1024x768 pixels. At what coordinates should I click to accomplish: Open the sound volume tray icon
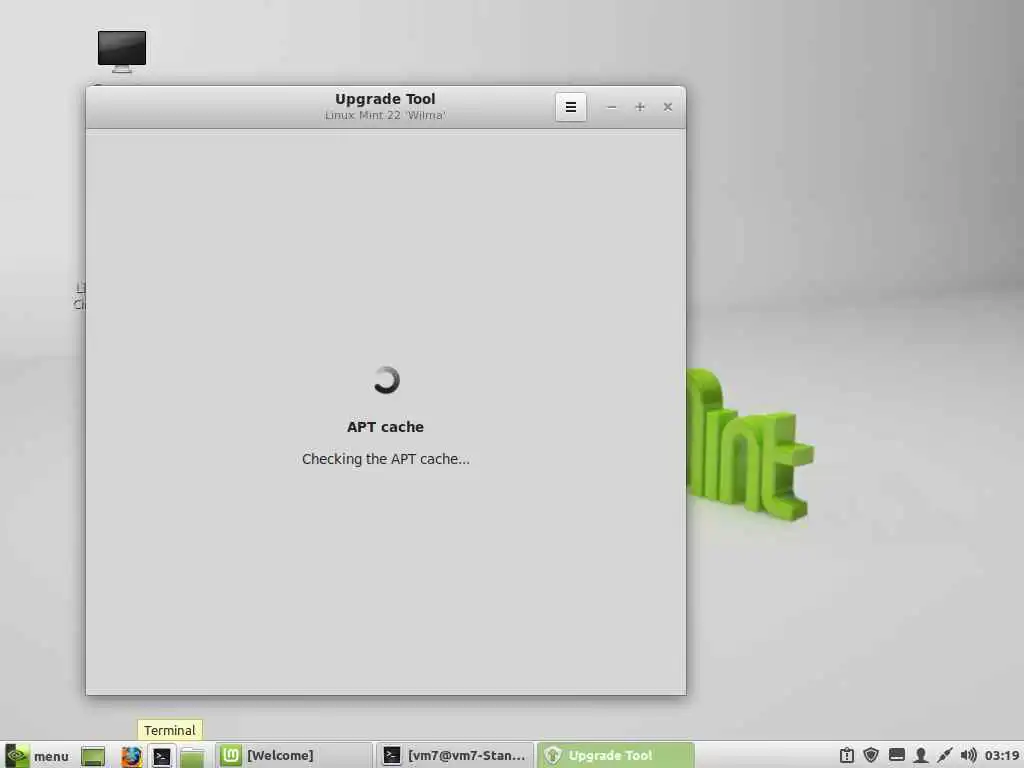coord(968,756)
